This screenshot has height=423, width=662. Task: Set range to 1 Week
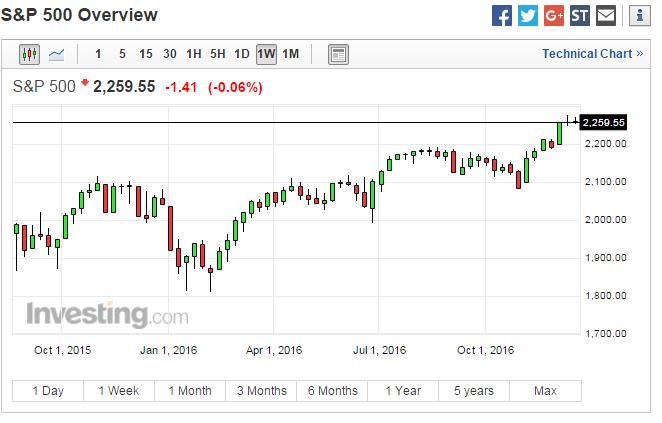click(x=119, y=391)
